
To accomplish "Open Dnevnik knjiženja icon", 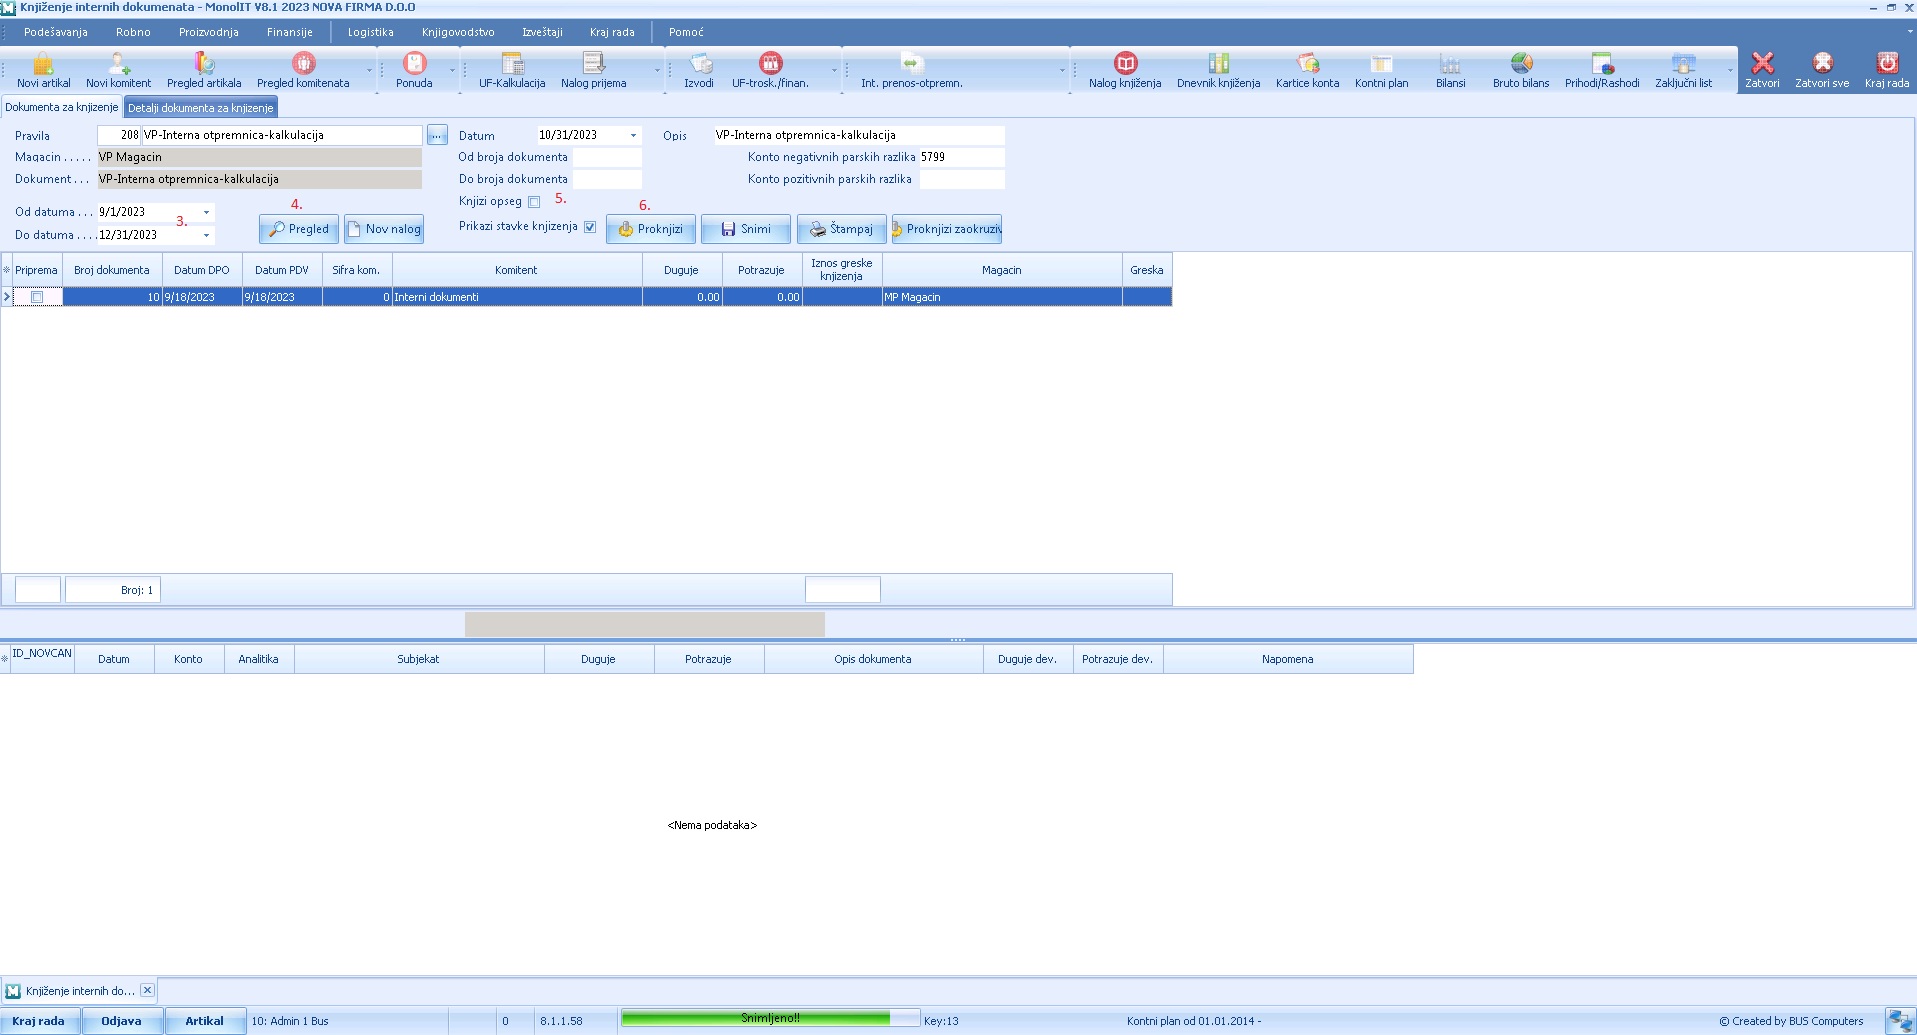I will tap(1218, 70).
